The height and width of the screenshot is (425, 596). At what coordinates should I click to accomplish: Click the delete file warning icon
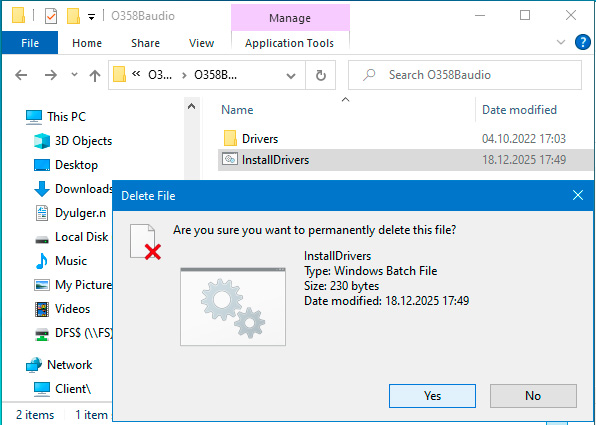[146, 242]
